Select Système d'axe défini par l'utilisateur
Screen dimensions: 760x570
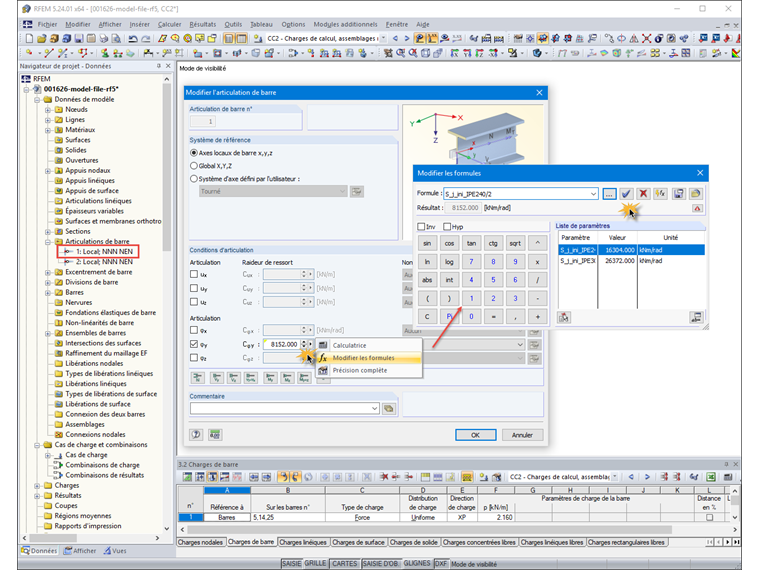click(194, 179)
